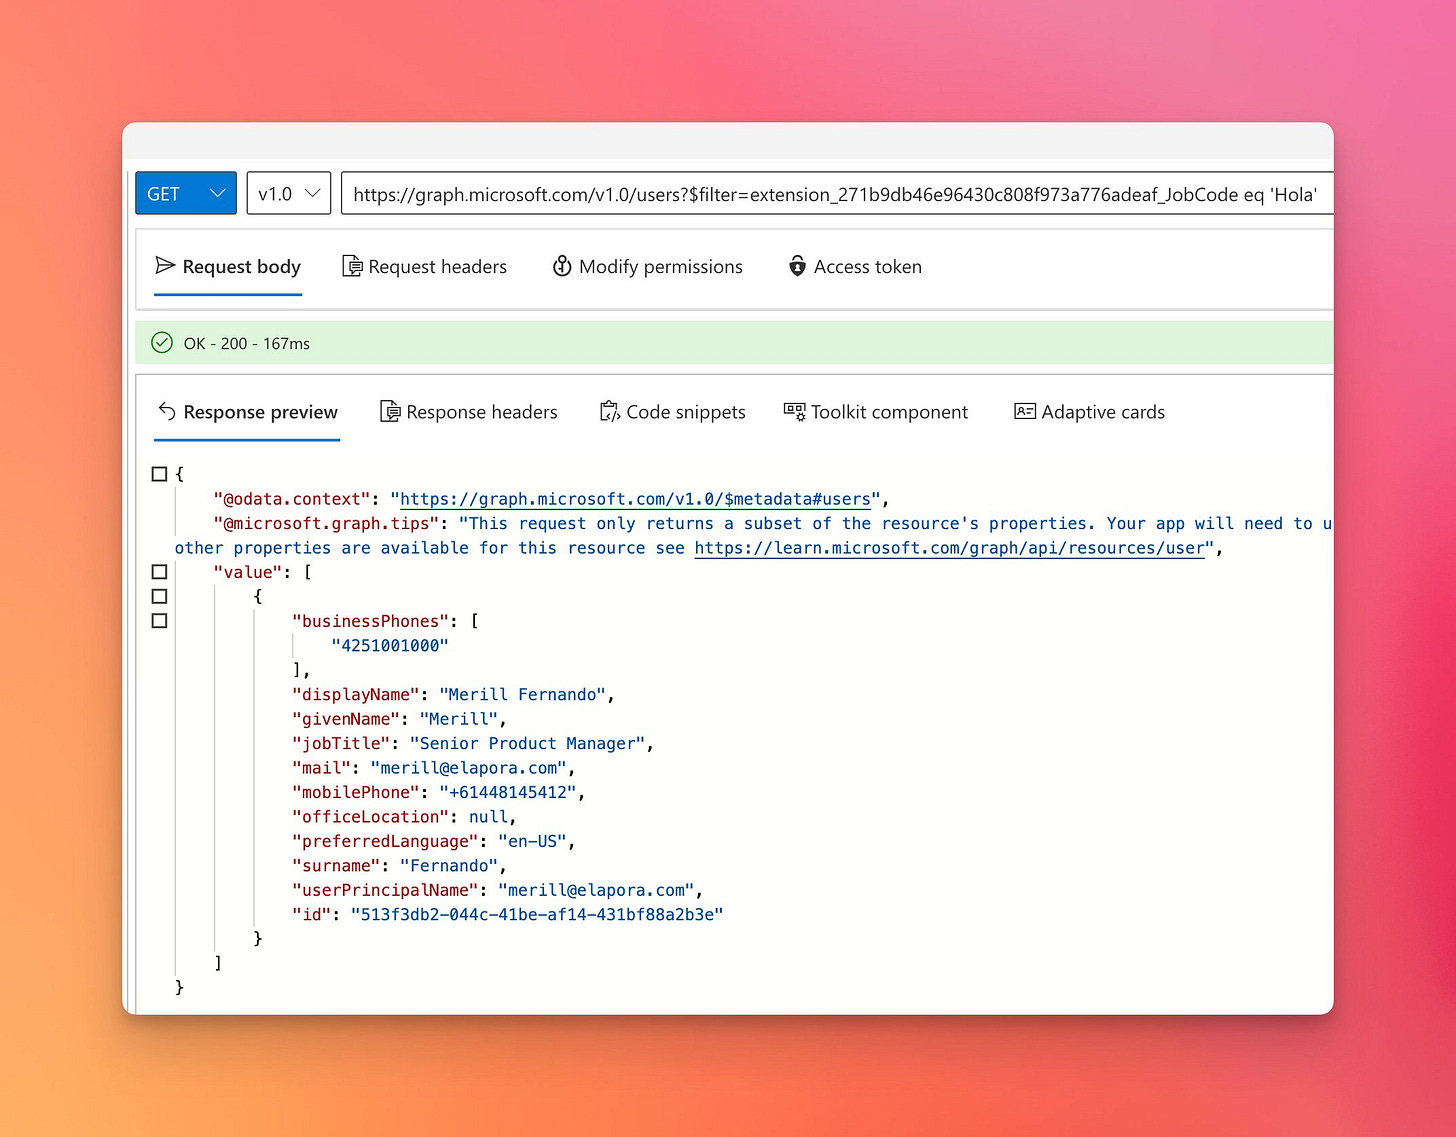The image size is (1456, 1137).
Task: Follow the learn.microsoft.com user resource link
Action: point(949,548)
